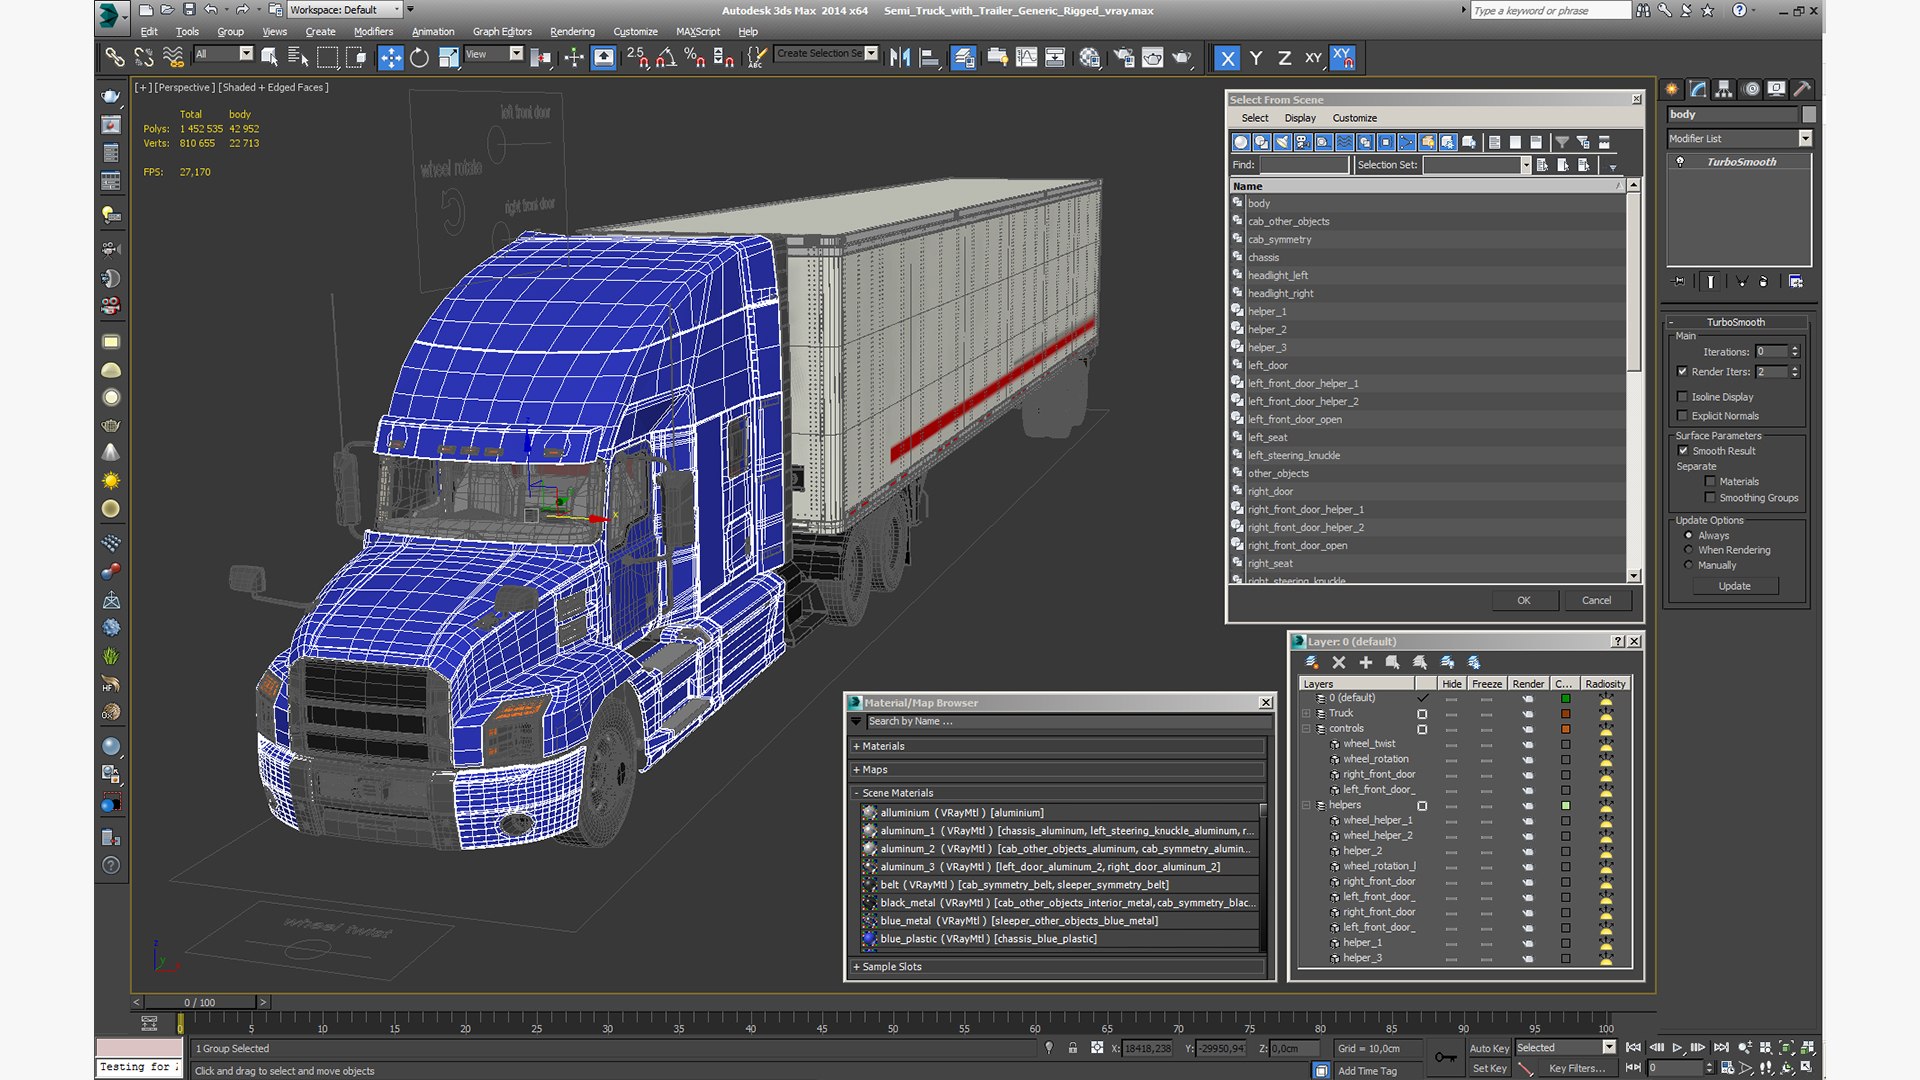1920x1080 pixels.
Task: Enable Explicit Normals checkbox
Action: click(x=1683, y=416)
